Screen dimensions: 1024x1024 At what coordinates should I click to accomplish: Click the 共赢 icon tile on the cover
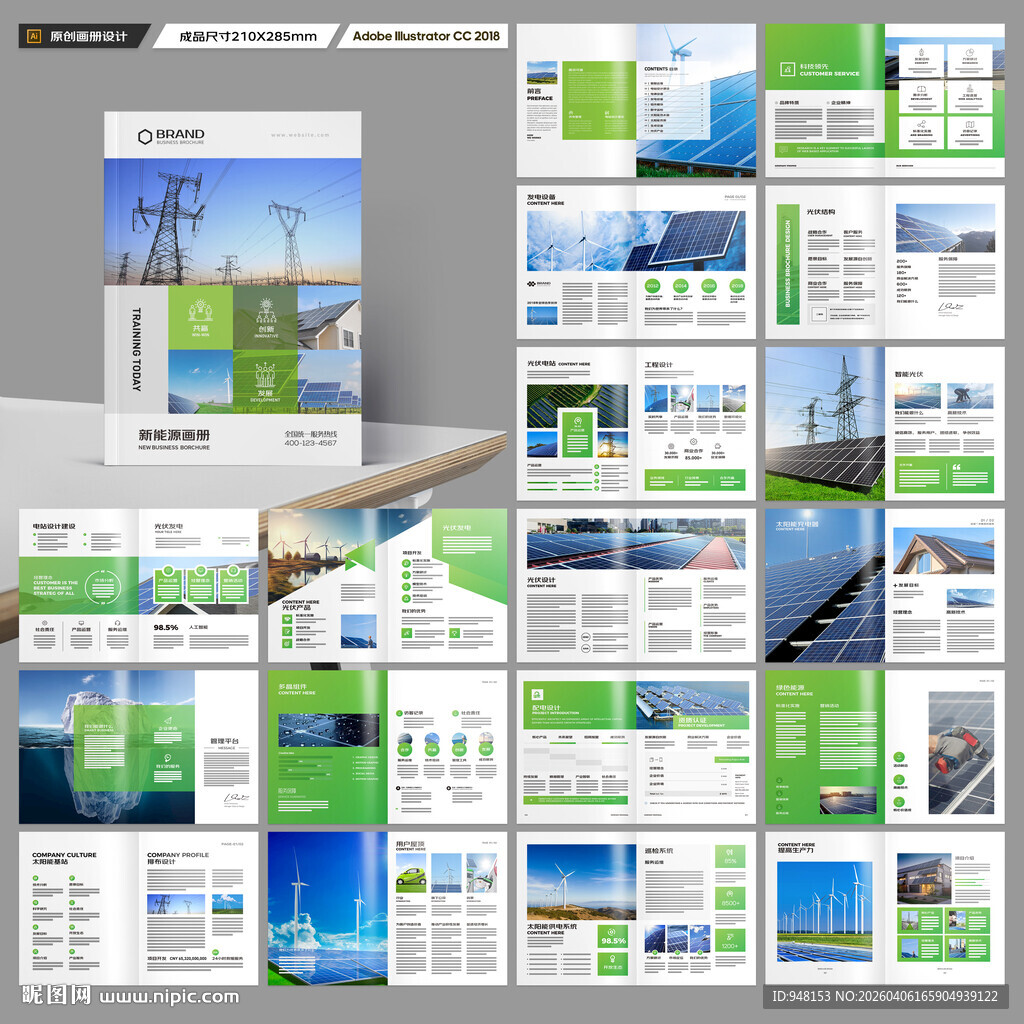[200, 318]
